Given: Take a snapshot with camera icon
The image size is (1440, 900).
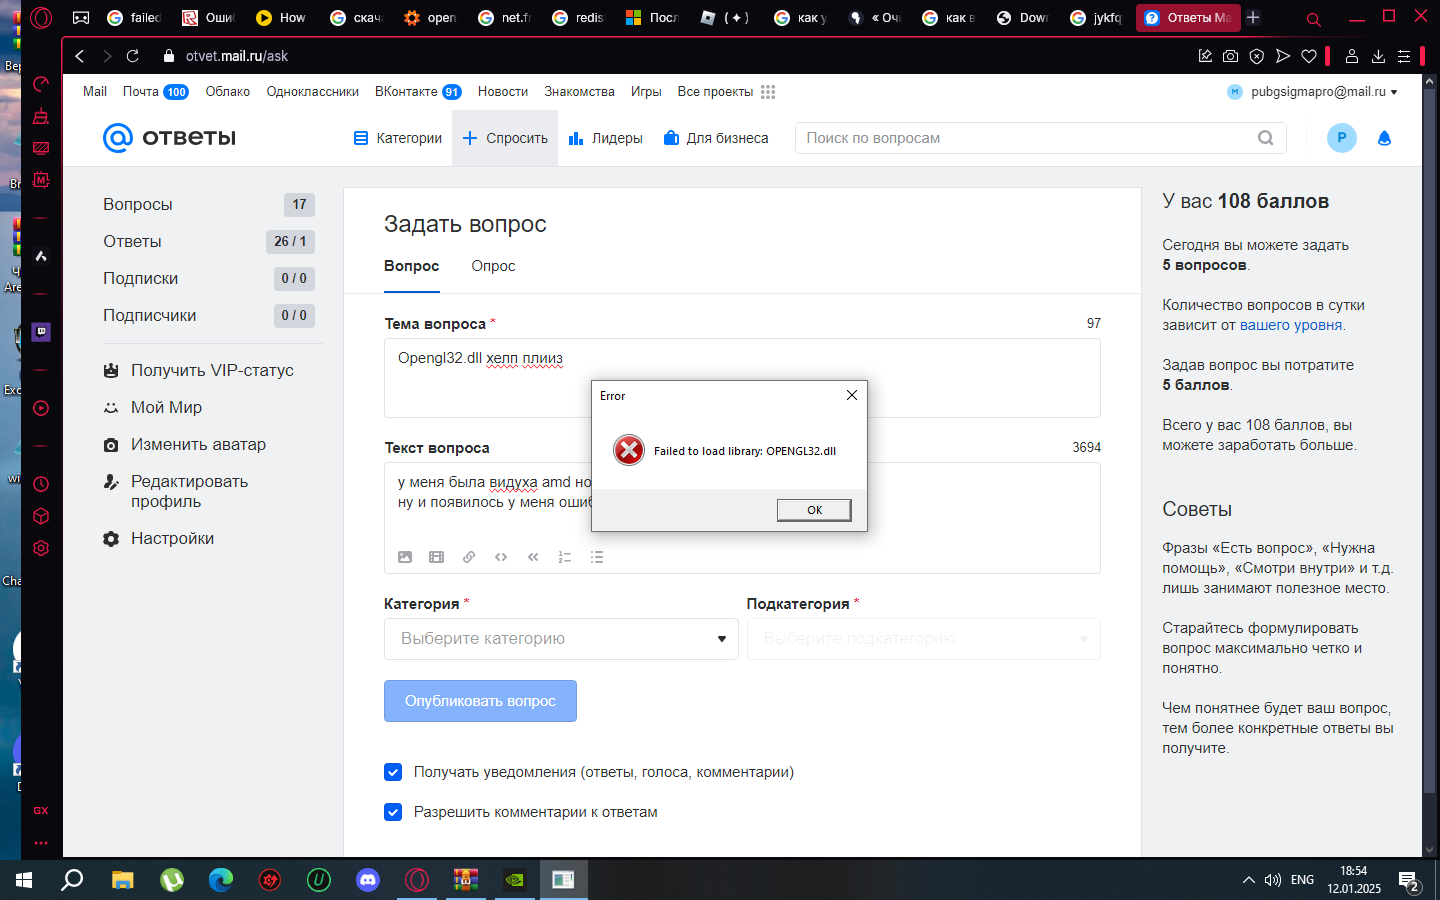Looking at the screenshot, I should click(1231, 56).
